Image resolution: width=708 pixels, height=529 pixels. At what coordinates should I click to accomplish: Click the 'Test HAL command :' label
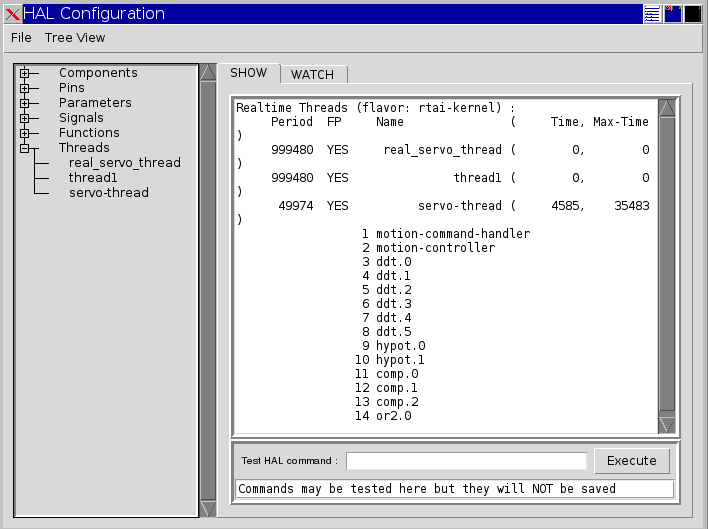pyautogui.click(x=289, y=461)
